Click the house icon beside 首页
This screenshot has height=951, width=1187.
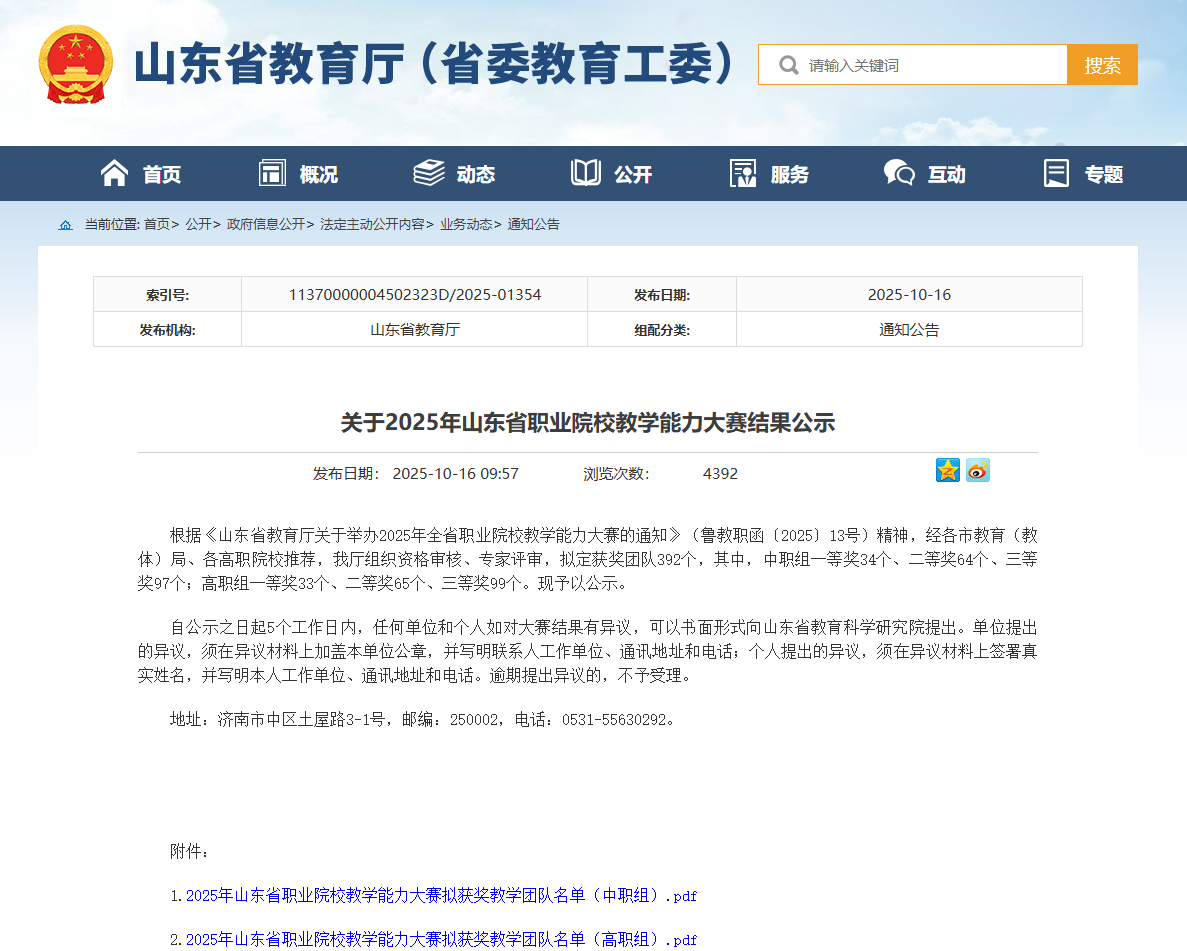(x=114, y=173)
